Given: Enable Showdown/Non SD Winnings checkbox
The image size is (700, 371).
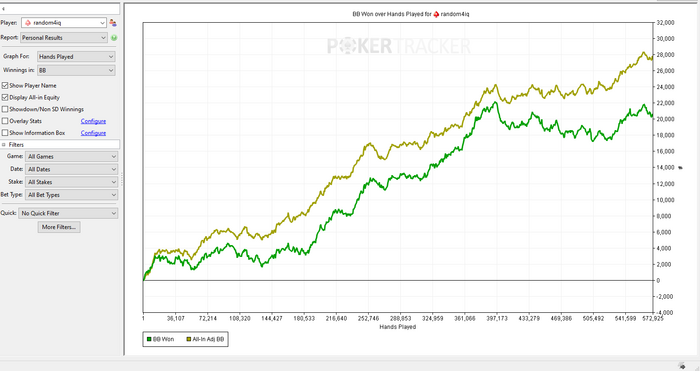Looking at the screenshot, I should [5, 109].
